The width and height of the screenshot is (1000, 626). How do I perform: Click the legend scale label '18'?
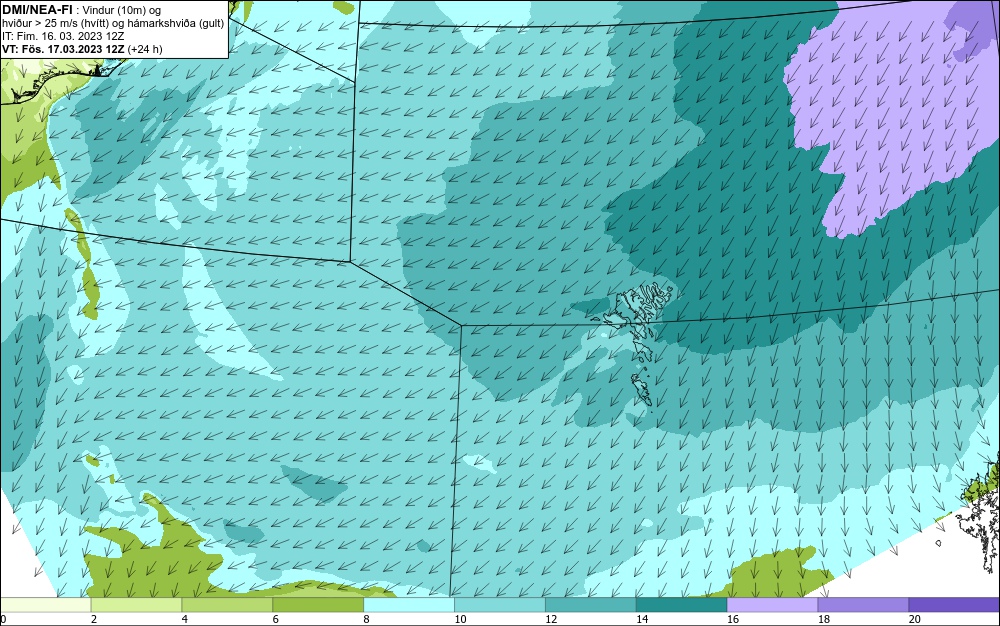[824, 619]
